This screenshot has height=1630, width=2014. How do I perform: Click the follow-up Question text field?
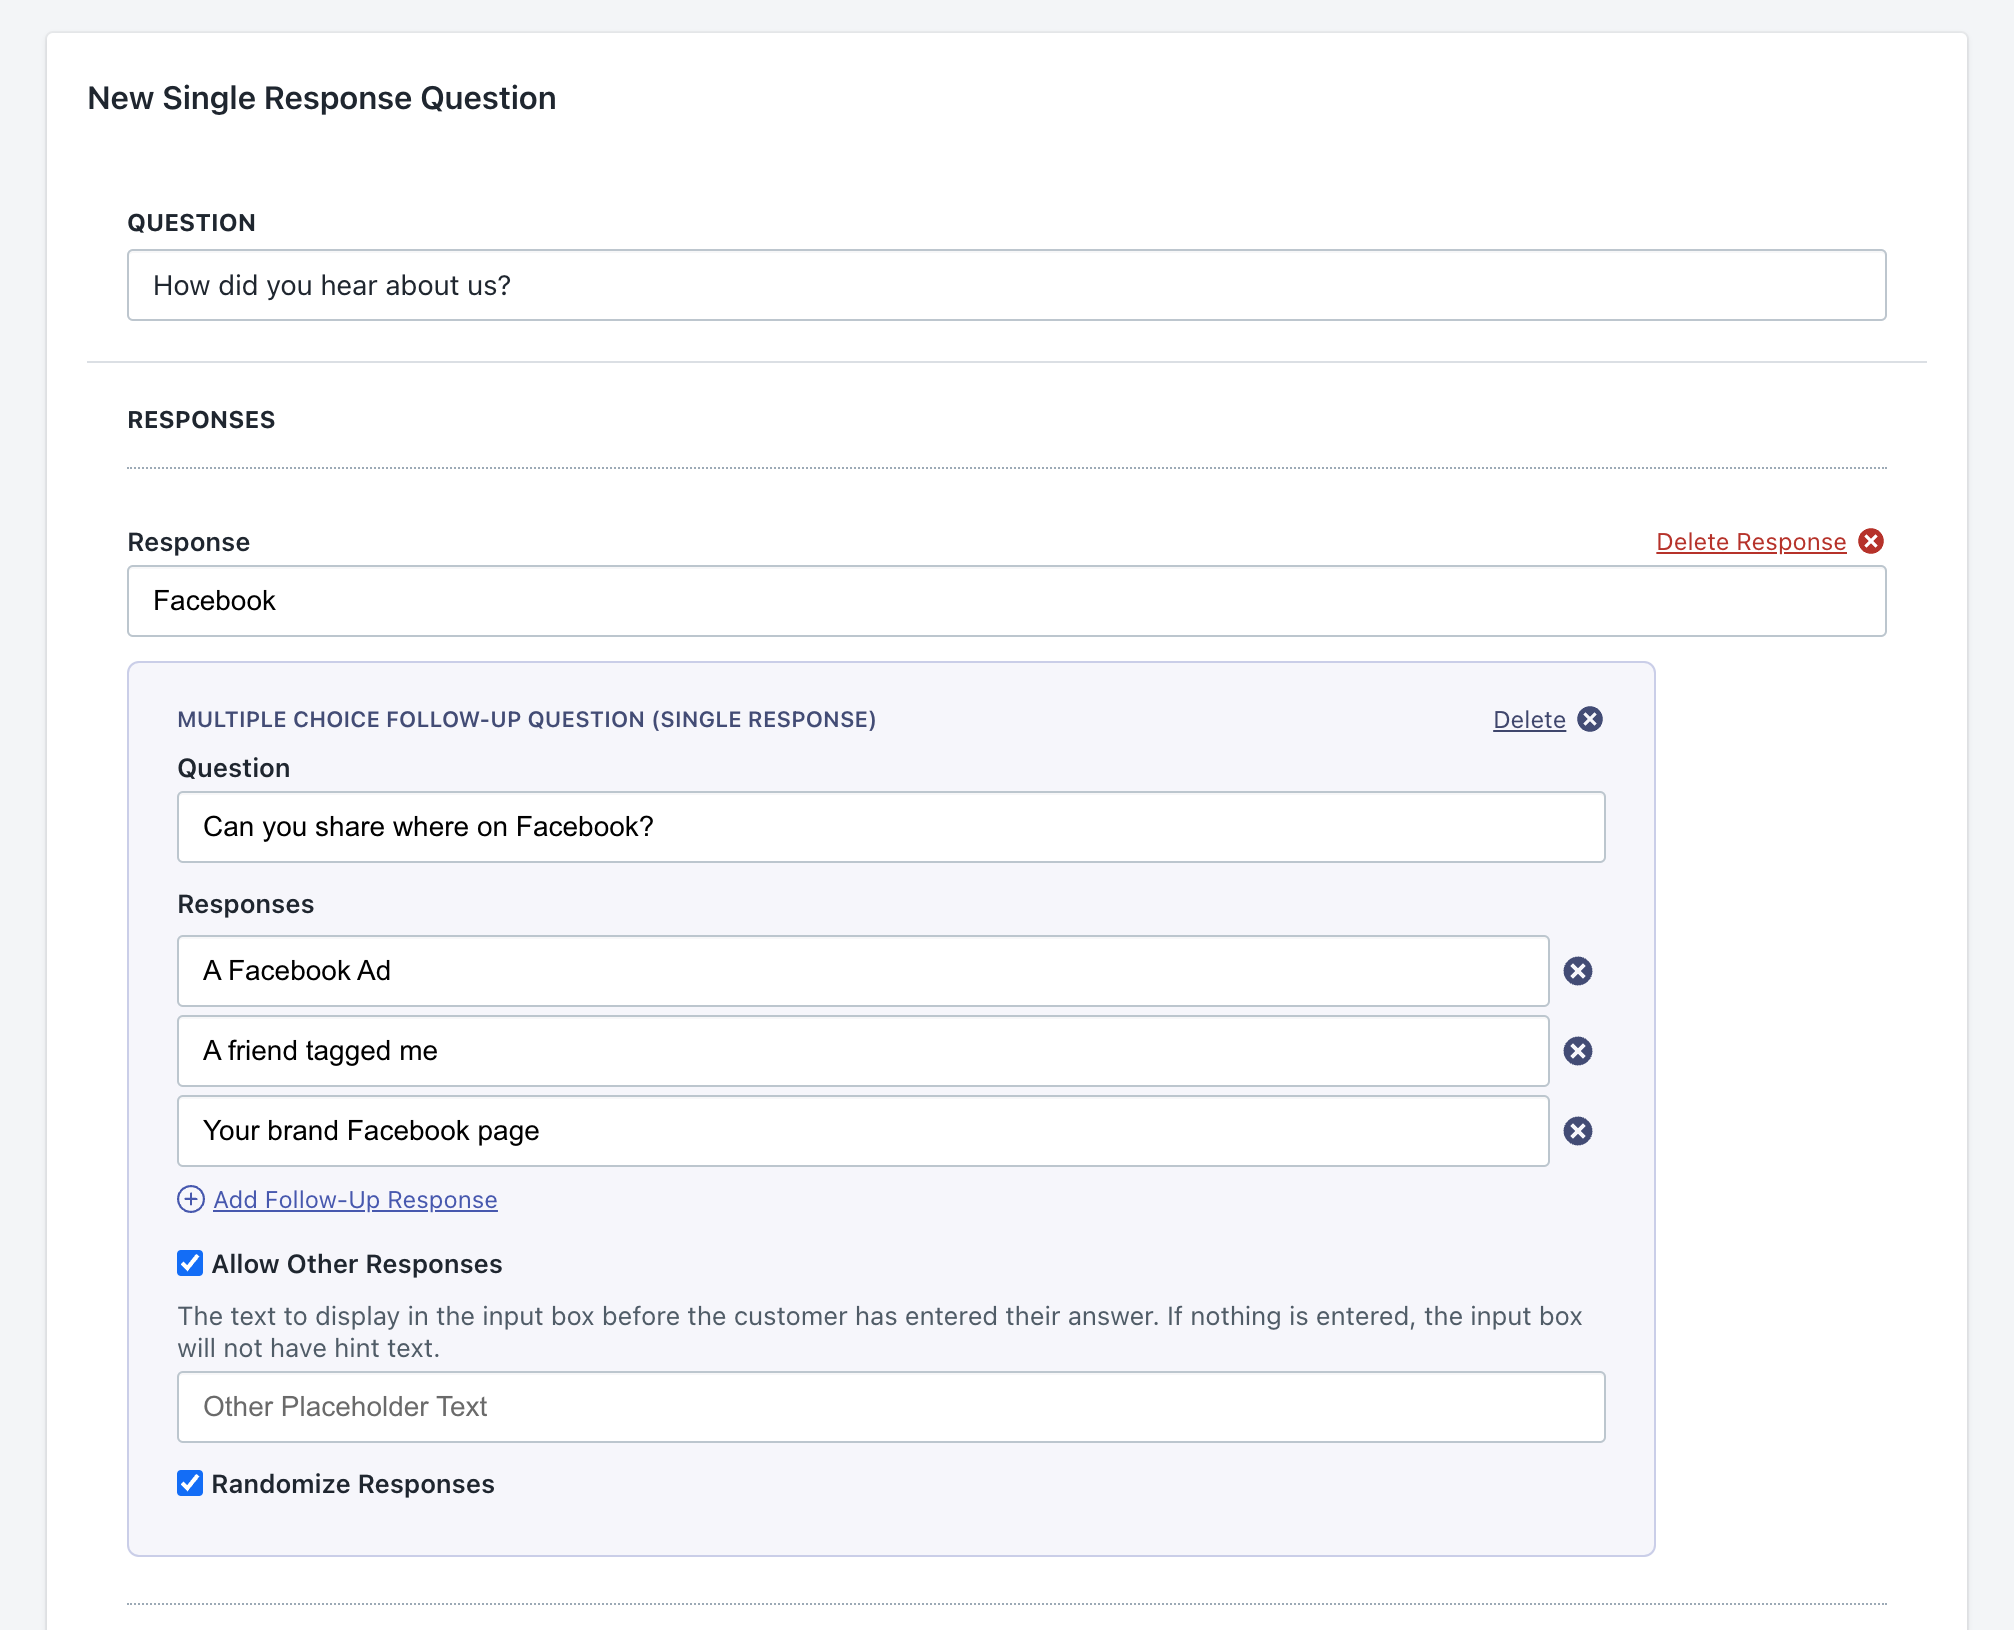tap(890, 827)
